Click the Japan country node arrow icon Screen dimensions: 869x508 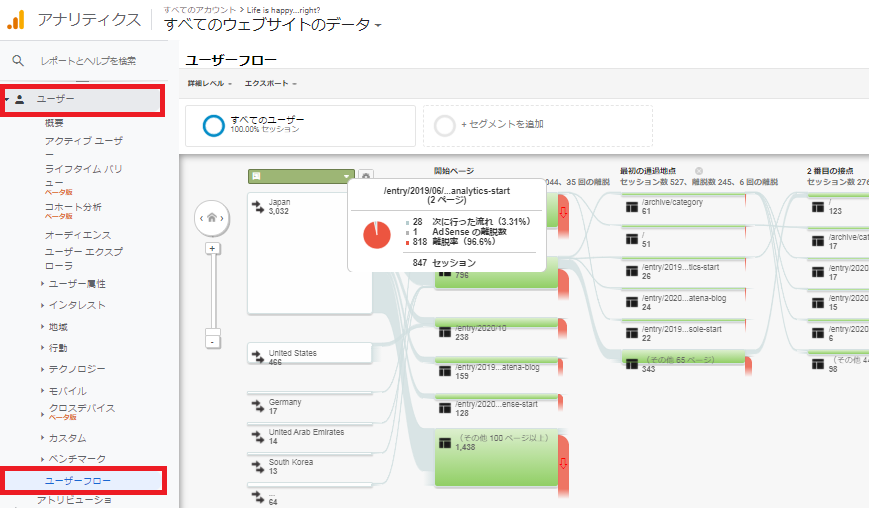[x=258, y=207]
